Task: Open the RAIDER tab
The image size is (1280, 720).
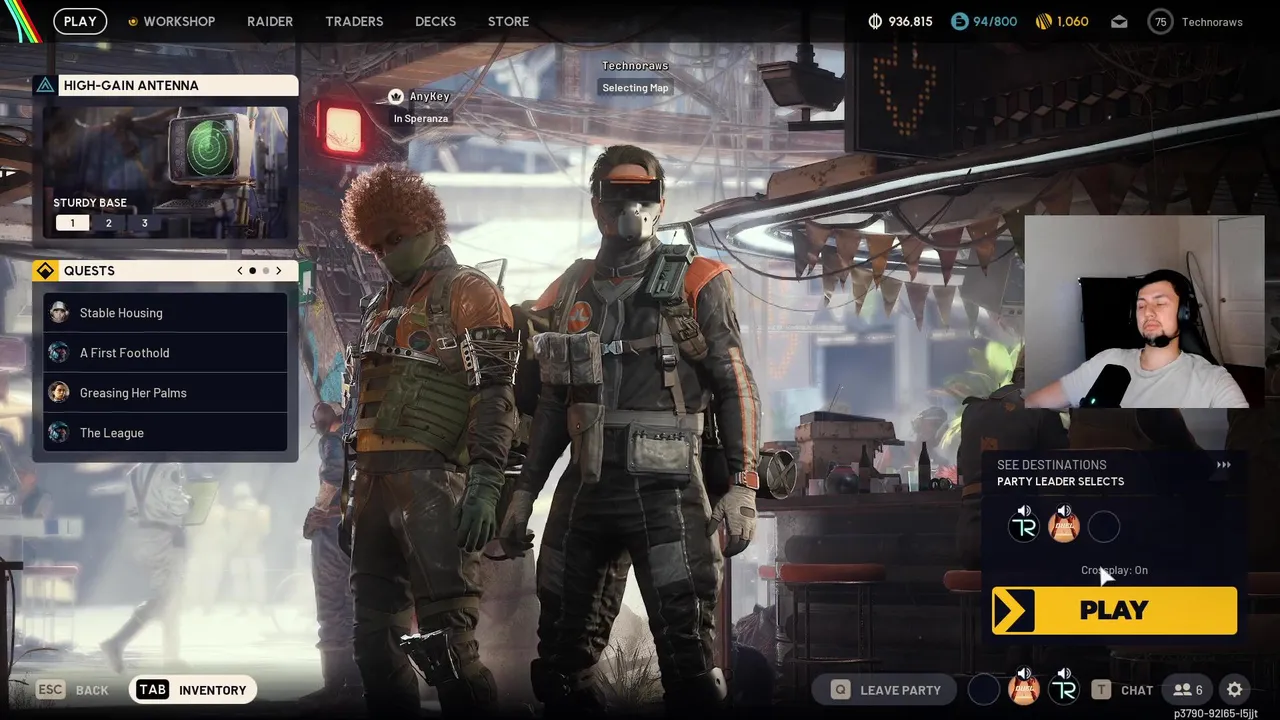Action: point(270,21)
